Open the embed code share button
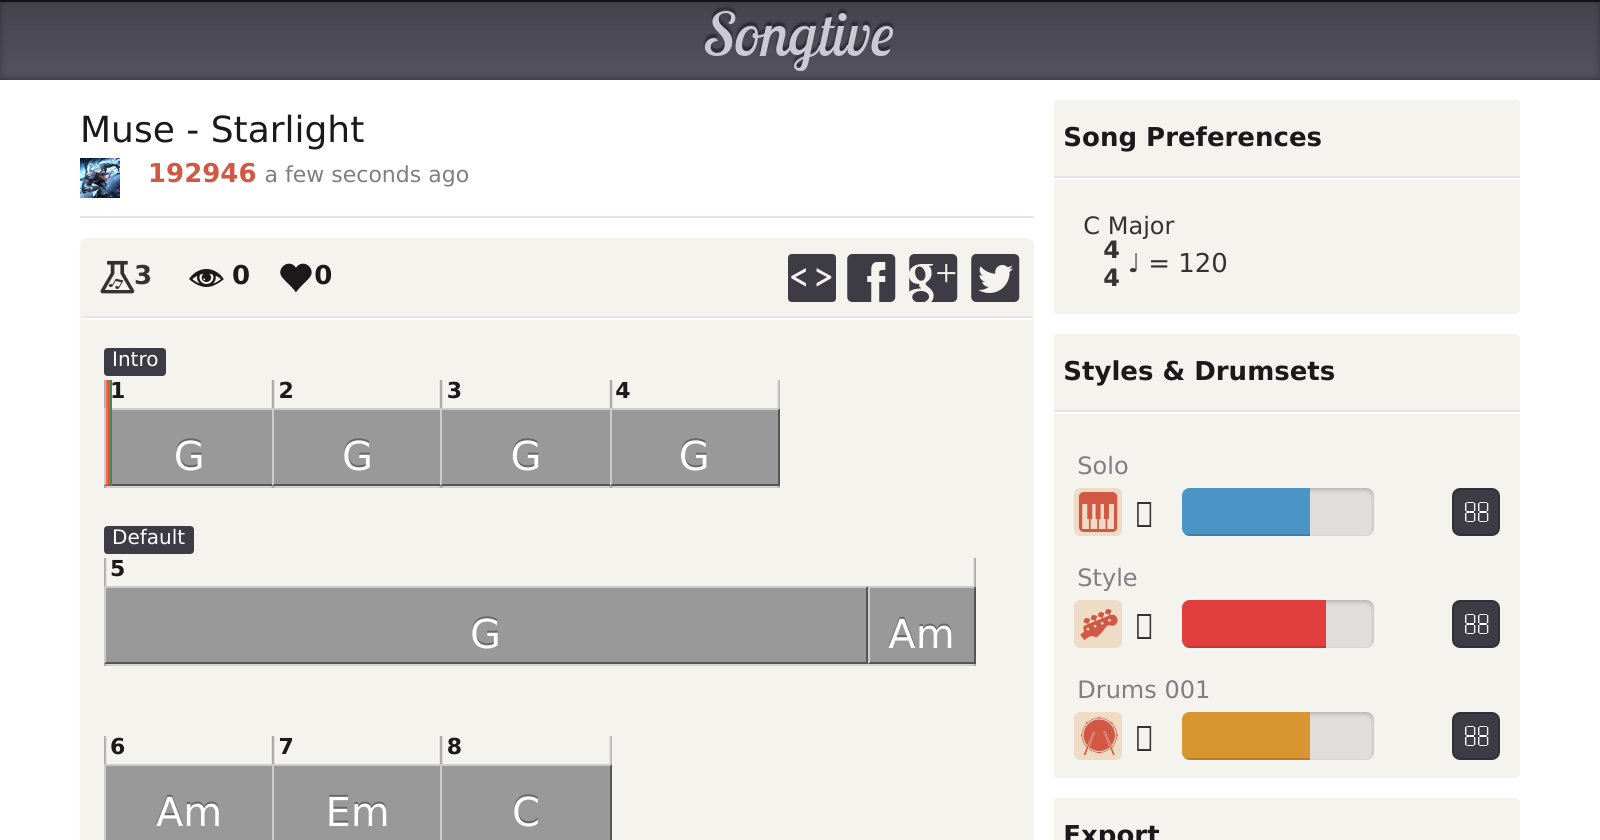This screenshot has width=1600, height=840. coord(811,277)
